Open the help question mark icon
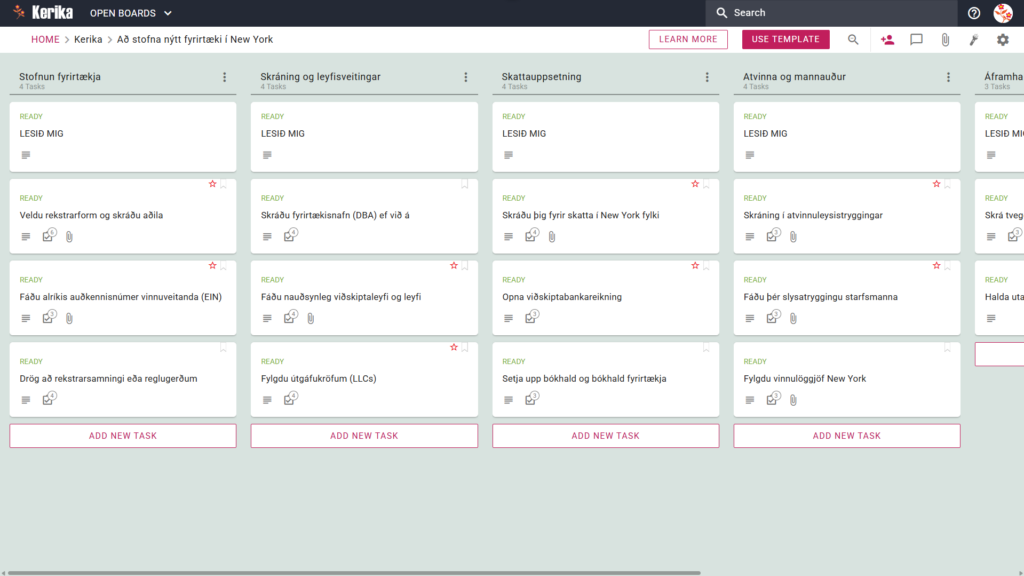The height and width of the screenshot is (576, 1024). (x=974, y=13)
